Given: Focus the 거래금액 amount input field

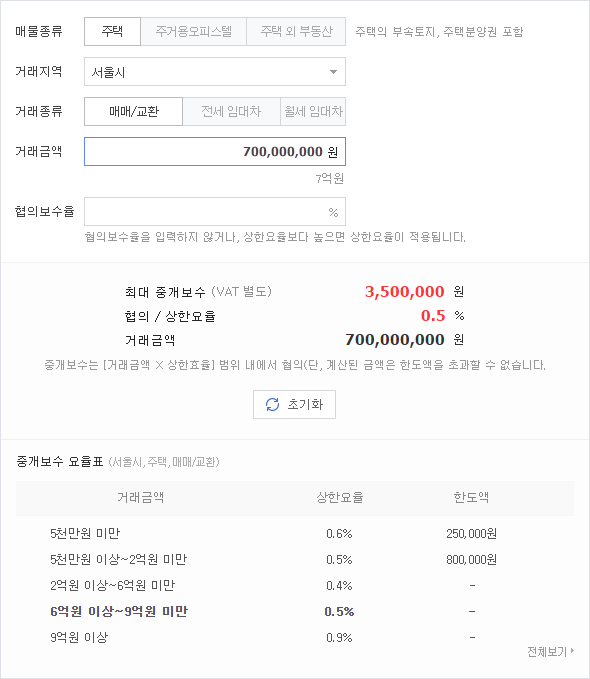Looking at the screenshot, I should pos(215,152).
